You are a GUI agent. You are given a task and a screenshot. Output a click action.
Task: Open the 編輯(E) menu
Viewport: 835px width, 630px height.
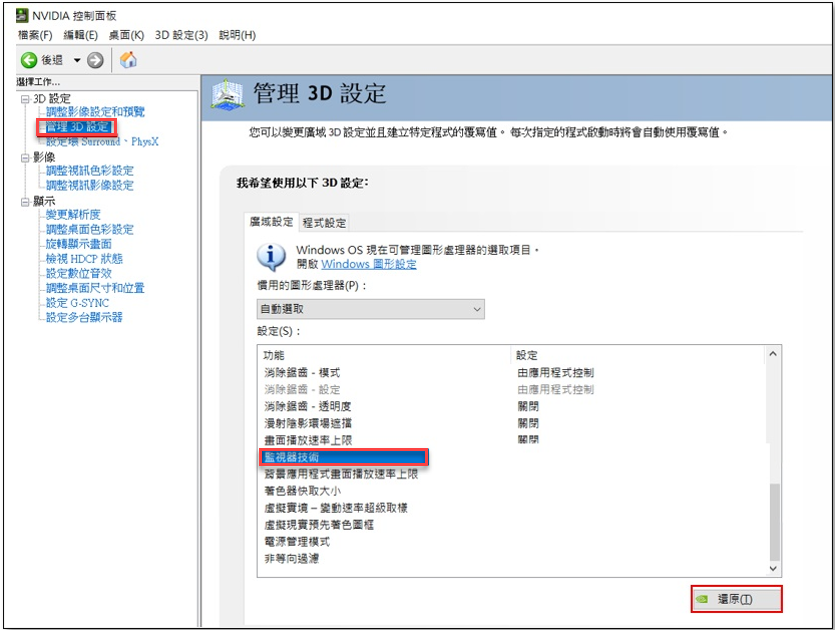[x=80, y=35]
